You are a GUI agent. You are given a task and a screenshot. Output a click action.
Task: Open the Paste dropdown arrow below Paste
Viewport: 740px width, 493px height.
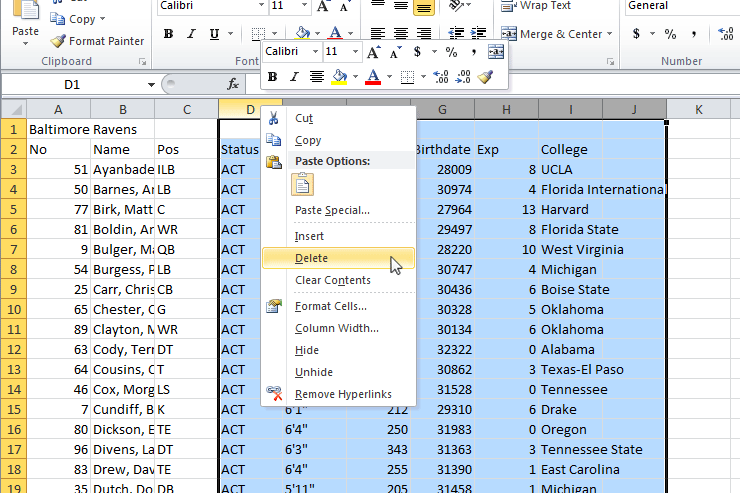tap(25, 43)
